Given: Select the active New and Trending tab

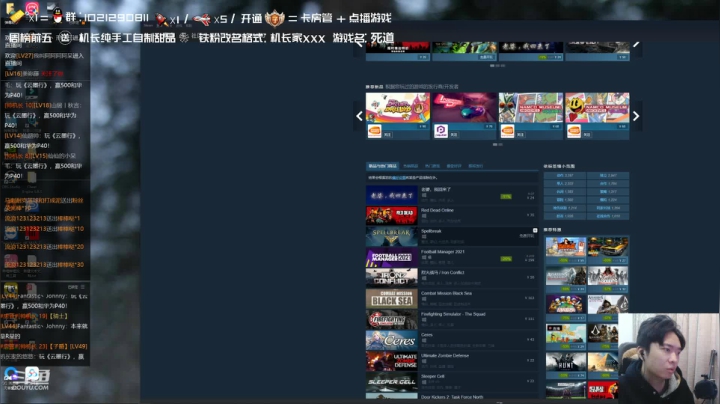Looking at the screenshot, I should pos(382,166).
